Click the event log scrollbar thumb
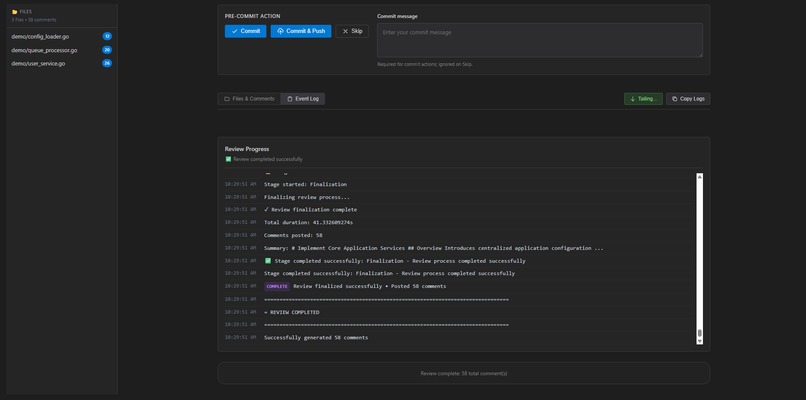Viewport: 806px width, 400px height. pyautogui.click(x=700, y=333)
